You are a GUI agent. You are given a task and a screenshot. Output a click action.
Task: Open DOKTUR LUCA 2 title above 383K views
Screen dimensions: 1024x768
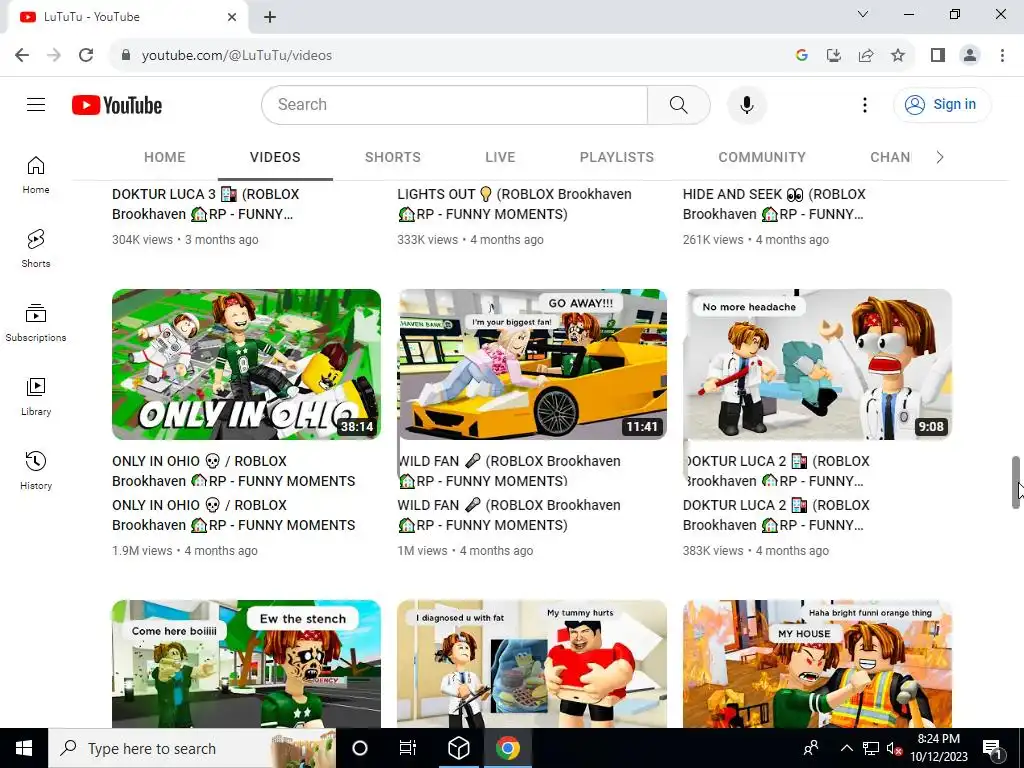click(776, 515)
